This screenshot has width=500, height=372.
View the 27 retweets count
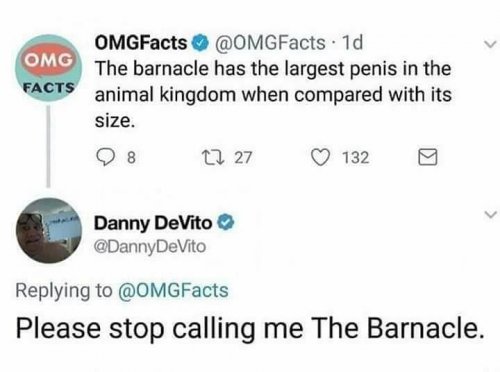pos(243,157)
